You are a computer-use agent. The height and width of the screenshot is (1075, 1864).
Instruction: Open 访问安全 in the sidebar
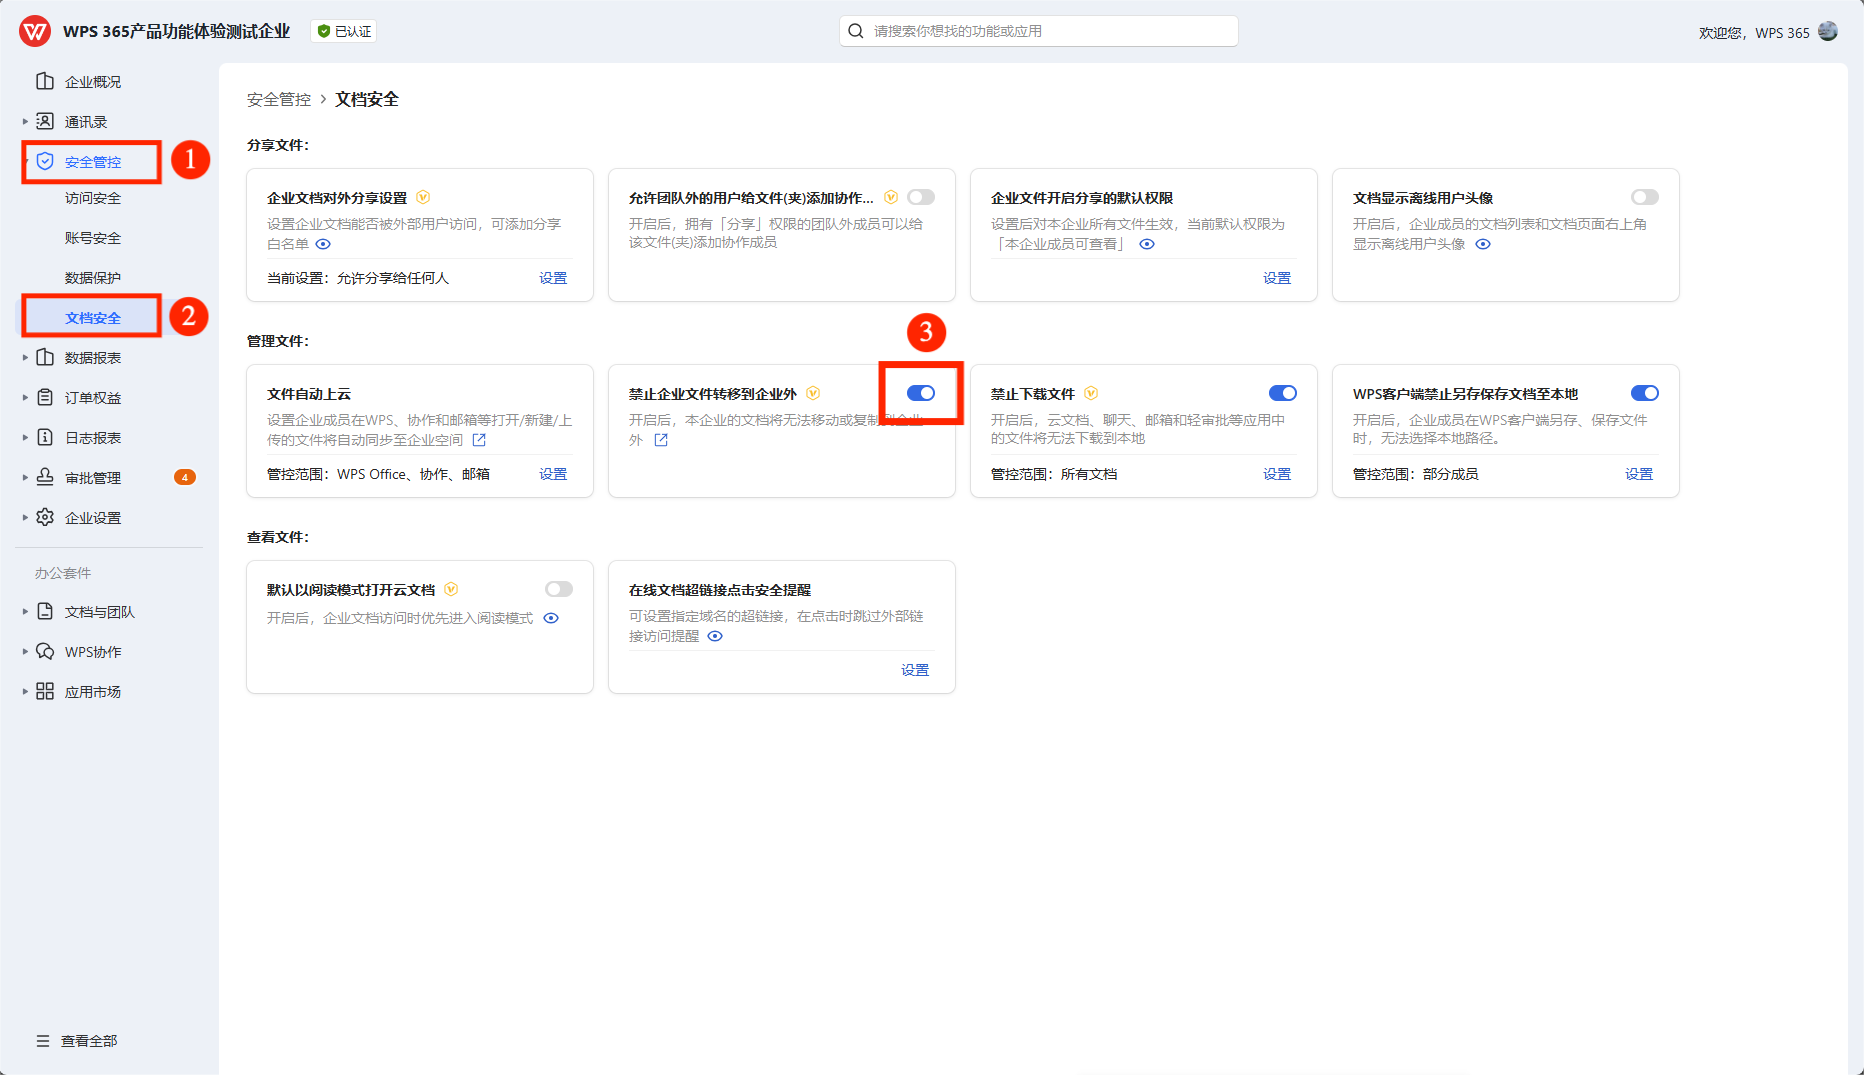[x=93, y=198]
